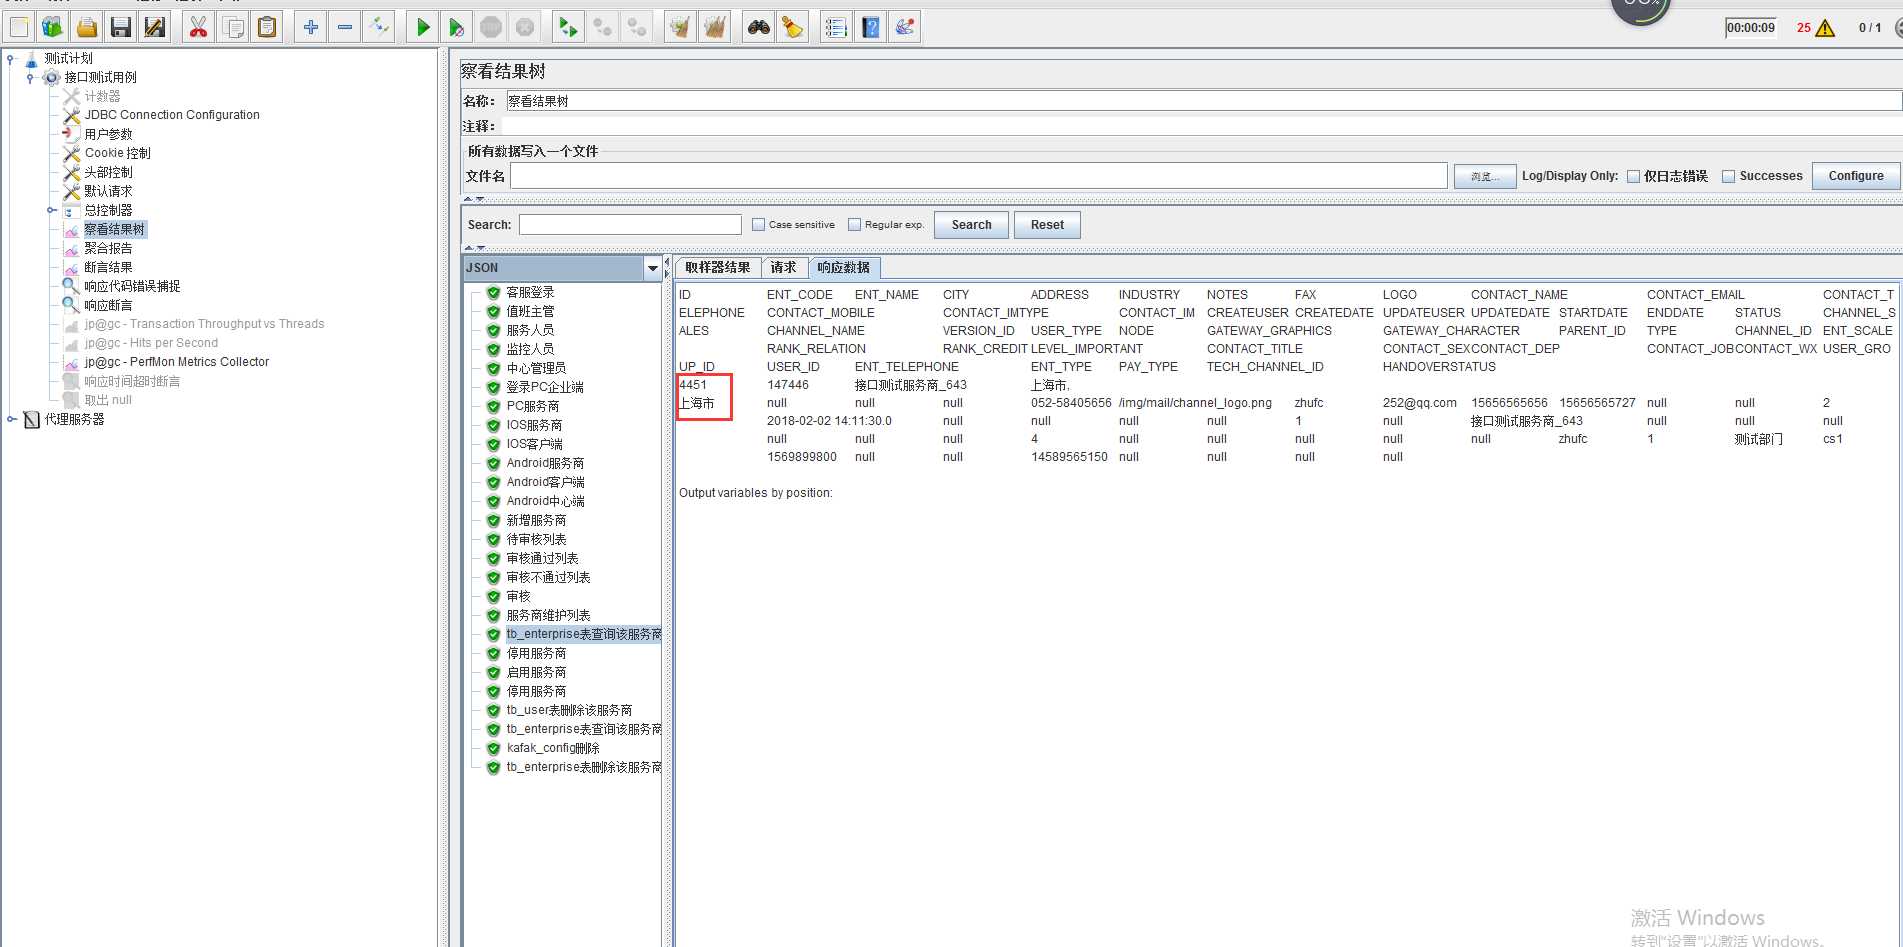Select the 启用服务商 sample result
The image size is (1903, 947).
click(x=536, y=672)
